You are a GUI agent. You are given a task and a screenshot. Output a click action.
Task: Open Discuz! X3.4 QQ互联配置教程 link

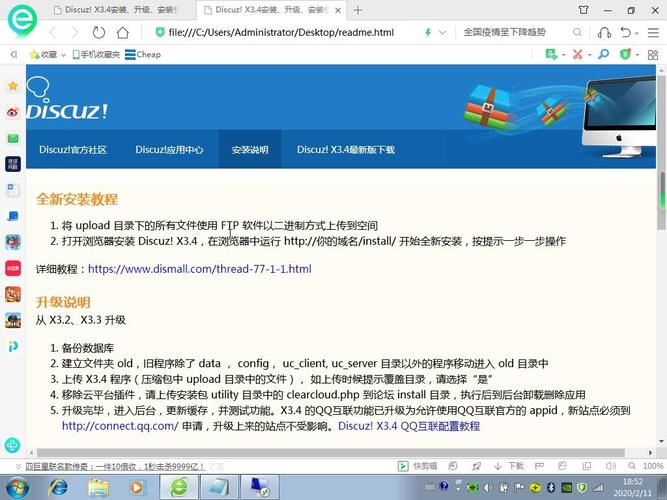pos(409,426)
